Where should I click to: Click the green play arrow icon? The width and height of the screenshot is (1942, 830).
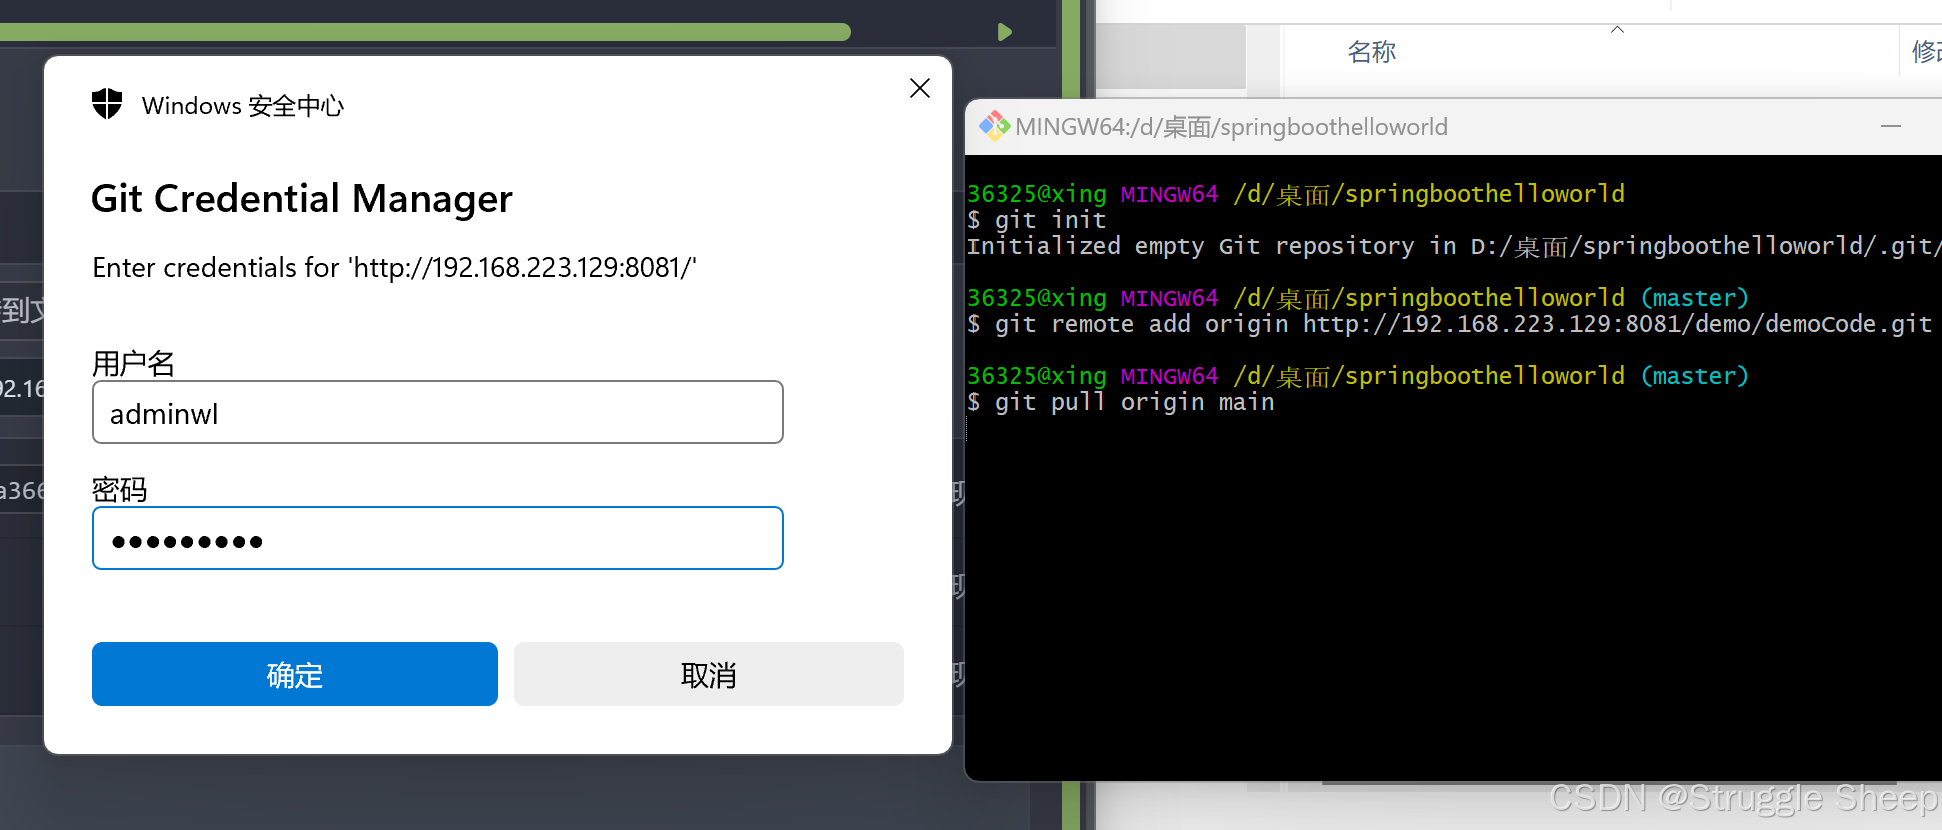click(1005, 32)
